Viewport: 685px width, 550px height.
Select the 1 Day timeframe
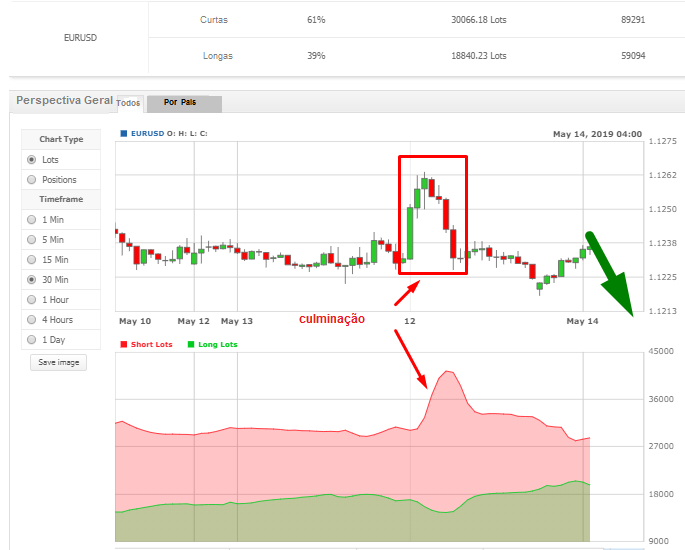pyautogui.click(x=32, y=340)
